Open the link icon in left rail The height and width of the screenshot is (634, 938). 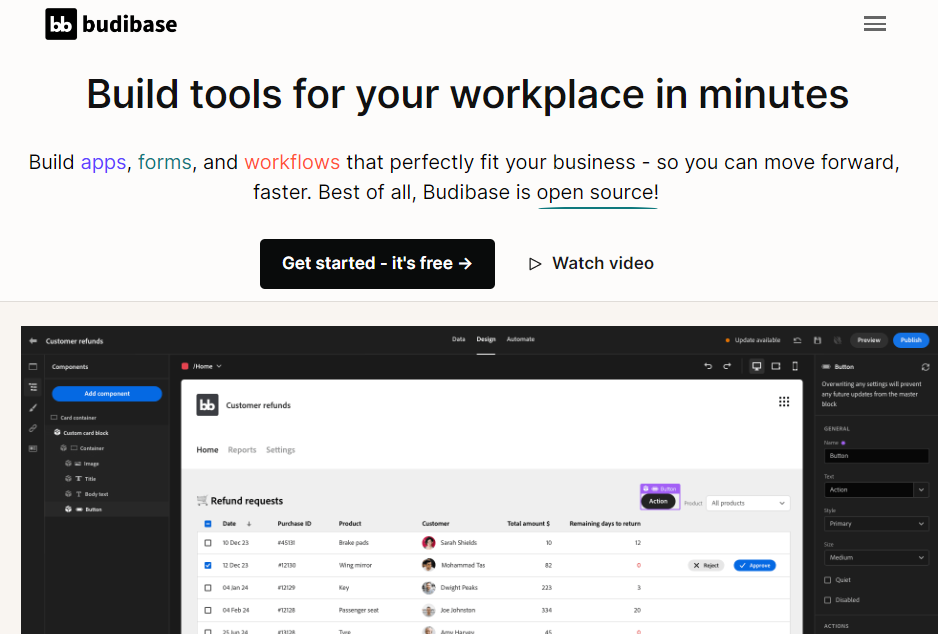tap(33, 428)
